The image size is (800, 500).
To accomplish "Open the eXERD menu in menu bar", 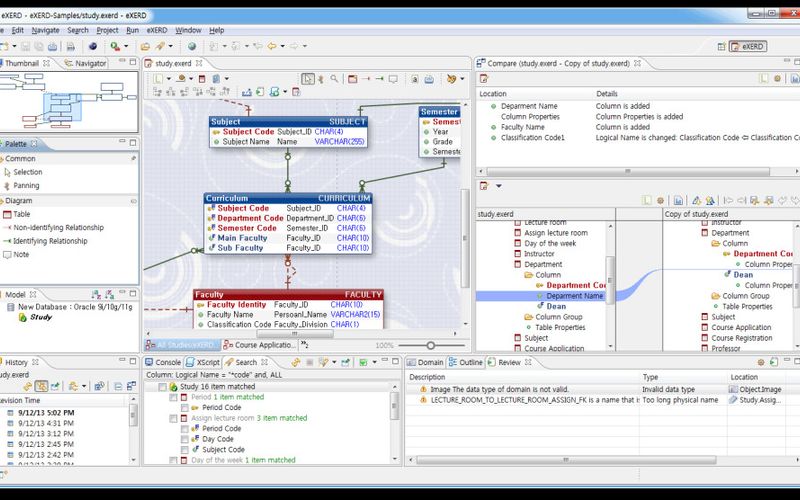I will pyautogui.click(x=157, y=31).
